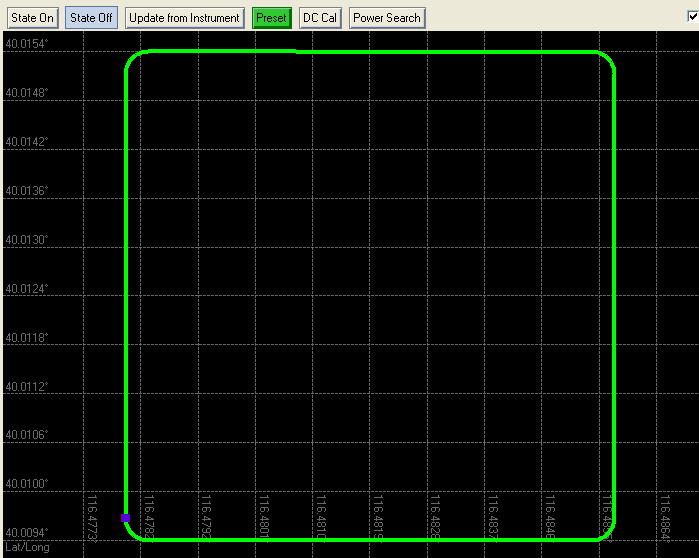Start Power Search
Image resolution: width=699 pixels, height=558 pixels.
(x=387, y=18)
